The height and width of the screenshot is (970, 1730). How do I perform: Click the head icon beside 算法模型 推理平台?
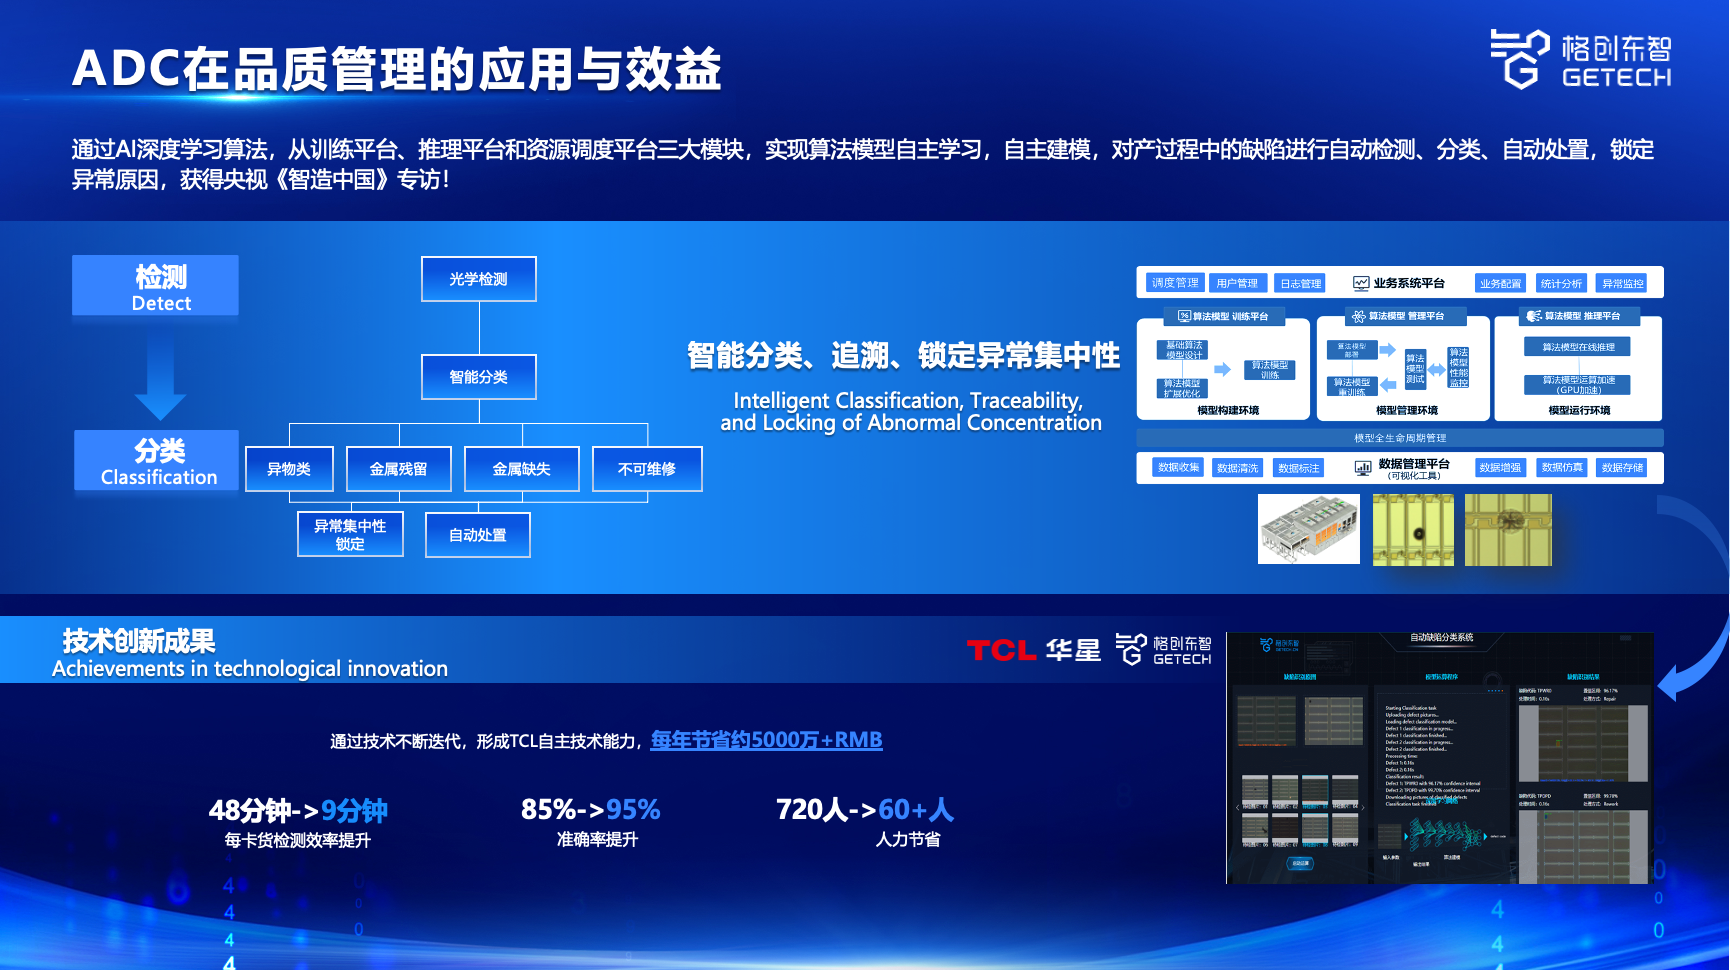click(1533, 316)
